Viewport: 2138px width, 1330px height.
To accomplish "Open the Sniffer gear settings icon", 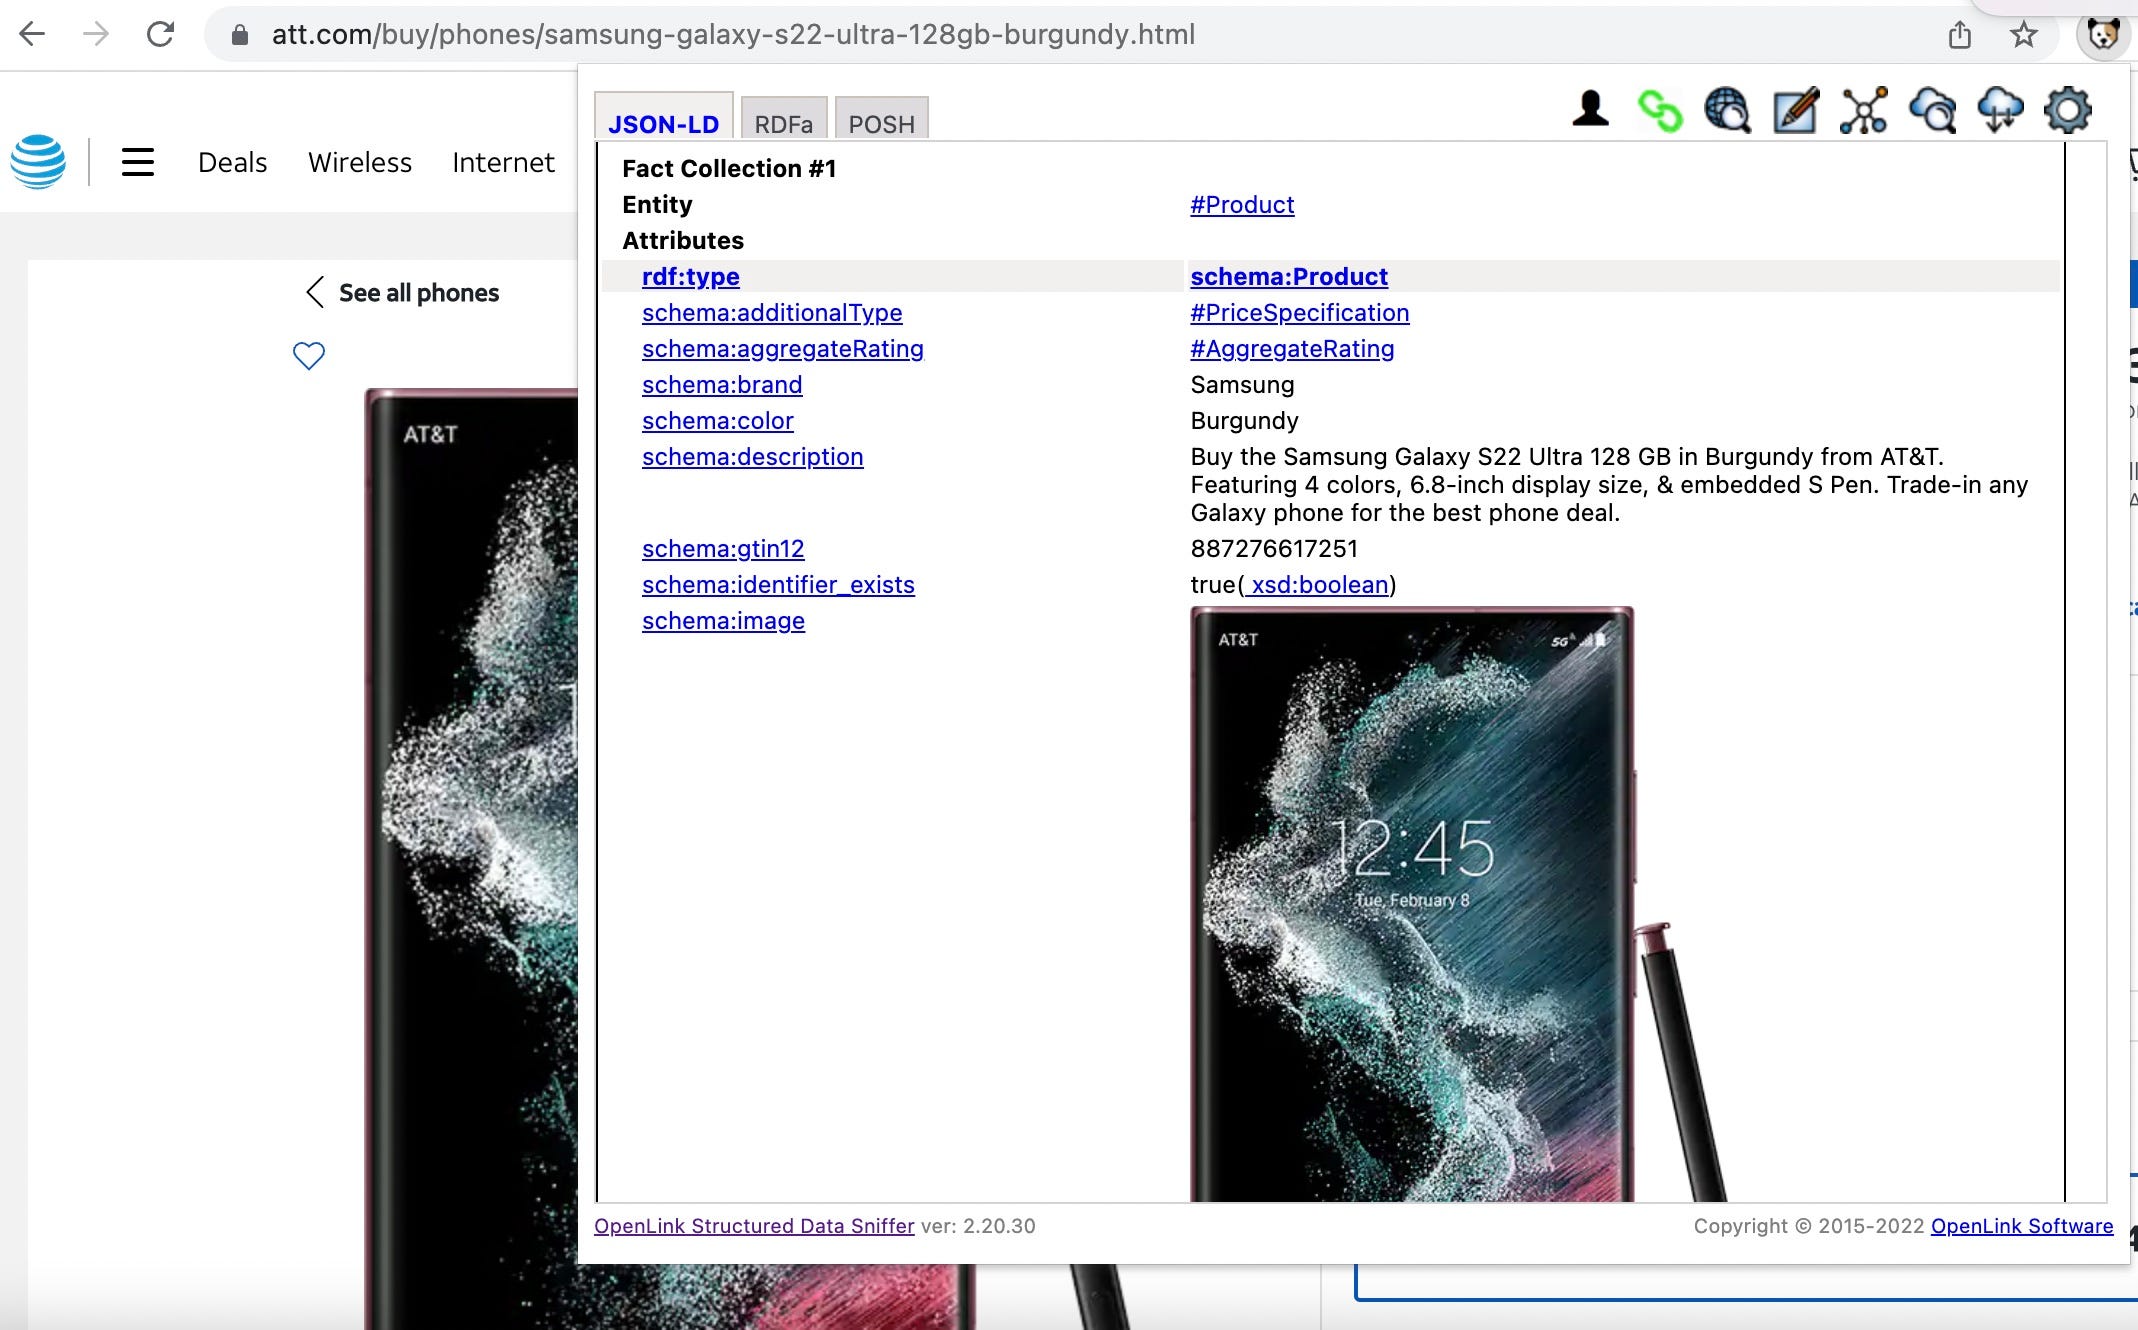I will (2068, 111).
